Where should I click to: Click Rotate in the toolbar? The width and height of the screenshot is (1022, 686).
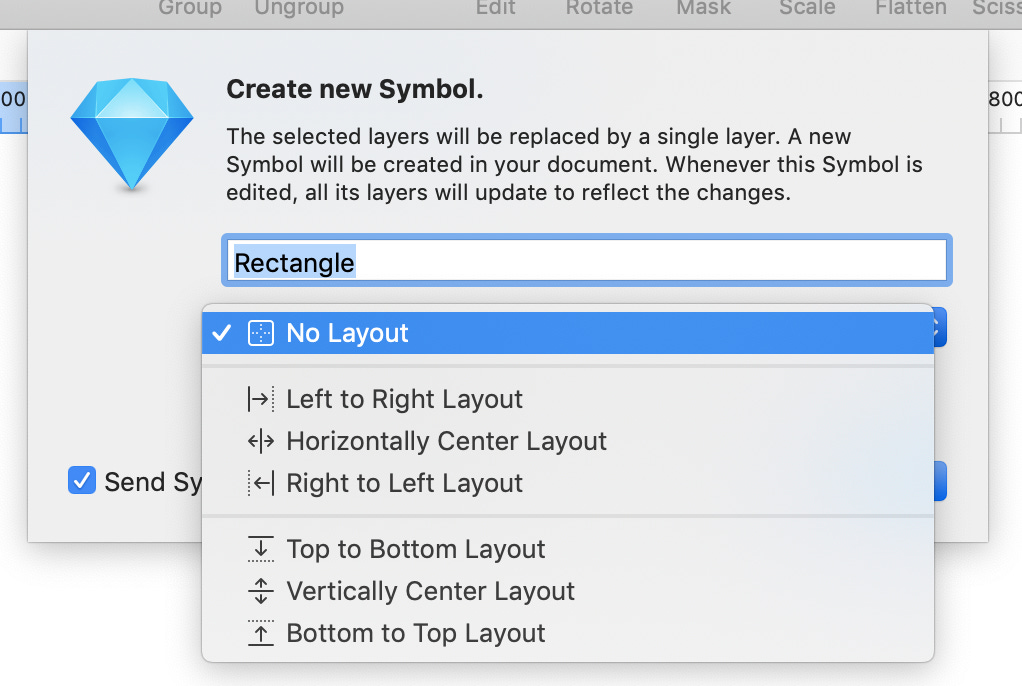point(599,8)
